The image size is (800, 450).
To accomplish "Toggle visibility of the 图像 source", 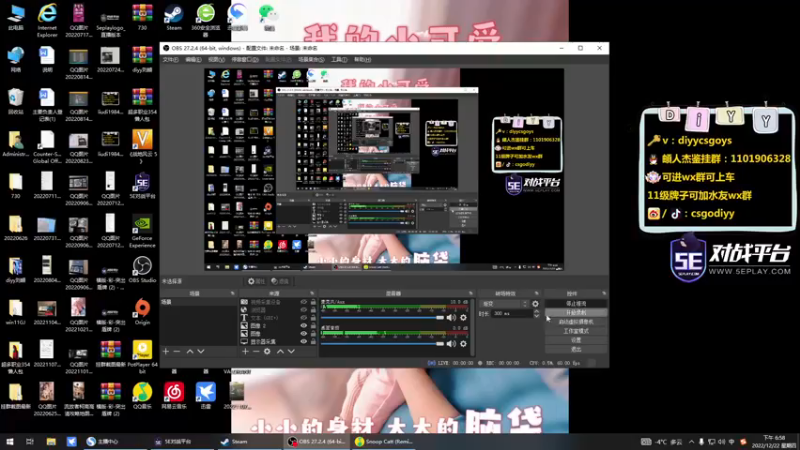I will point(304,334).
